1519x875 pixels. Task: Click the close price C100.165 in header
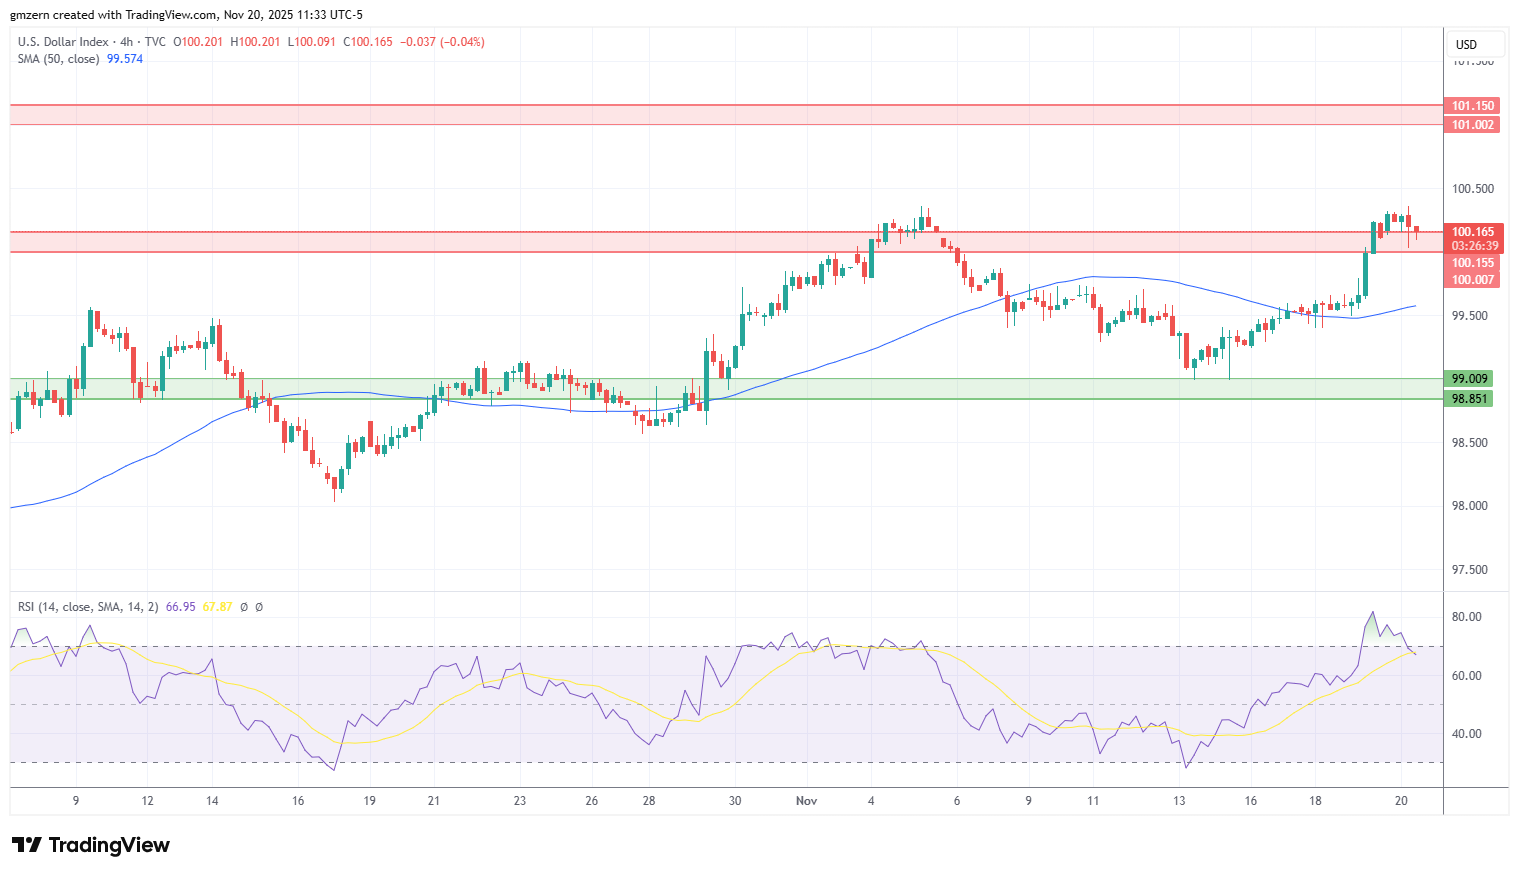[x=369, y=42]
